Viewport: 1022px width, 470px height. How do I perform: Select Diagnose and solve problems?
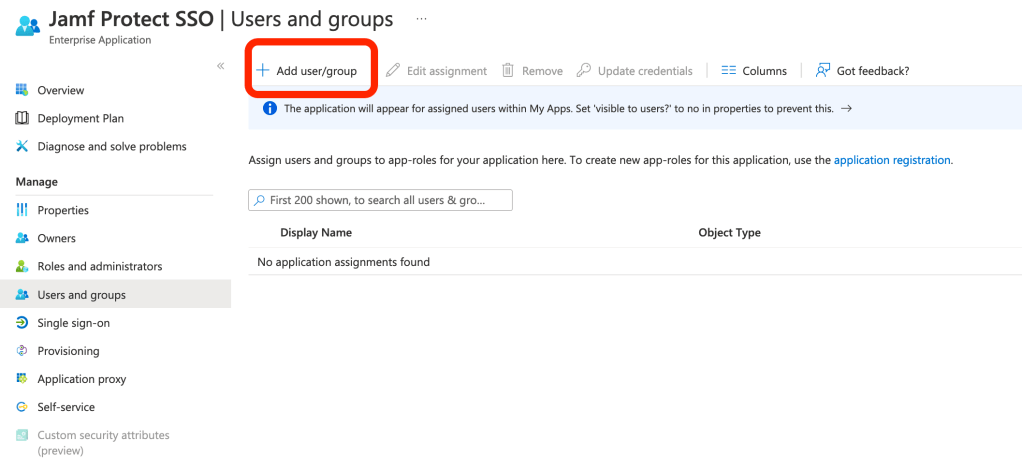111,146
